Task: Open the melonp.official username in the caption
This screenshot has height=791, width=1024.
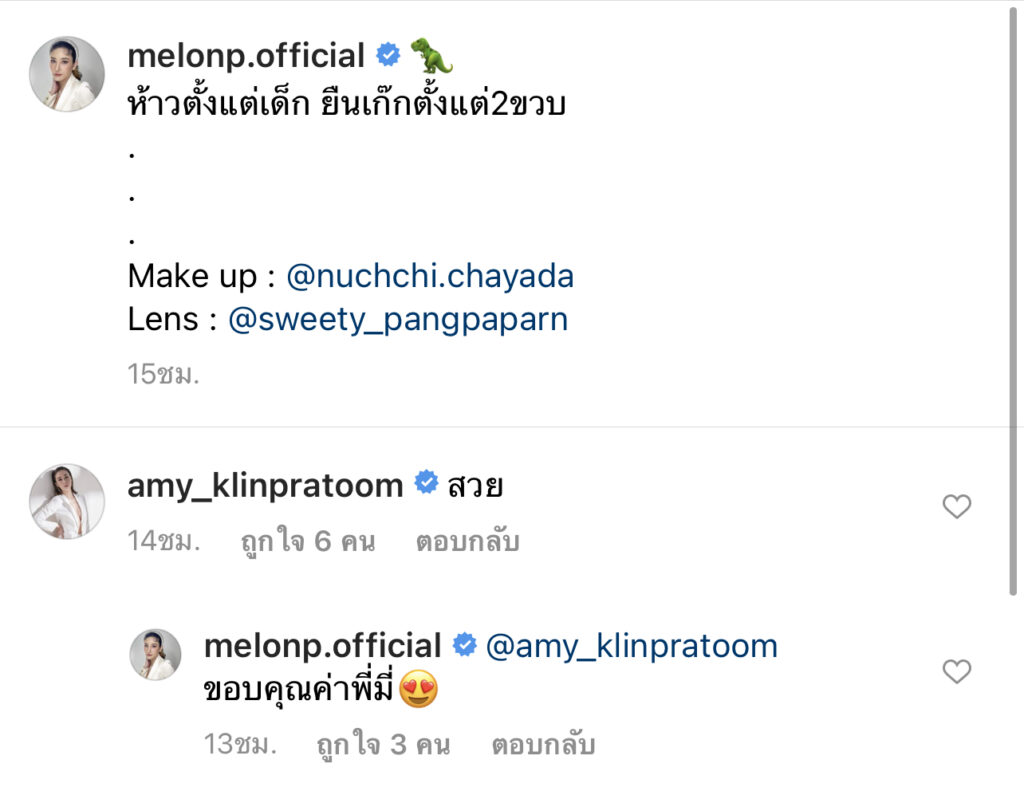Action: coord(246,56)
